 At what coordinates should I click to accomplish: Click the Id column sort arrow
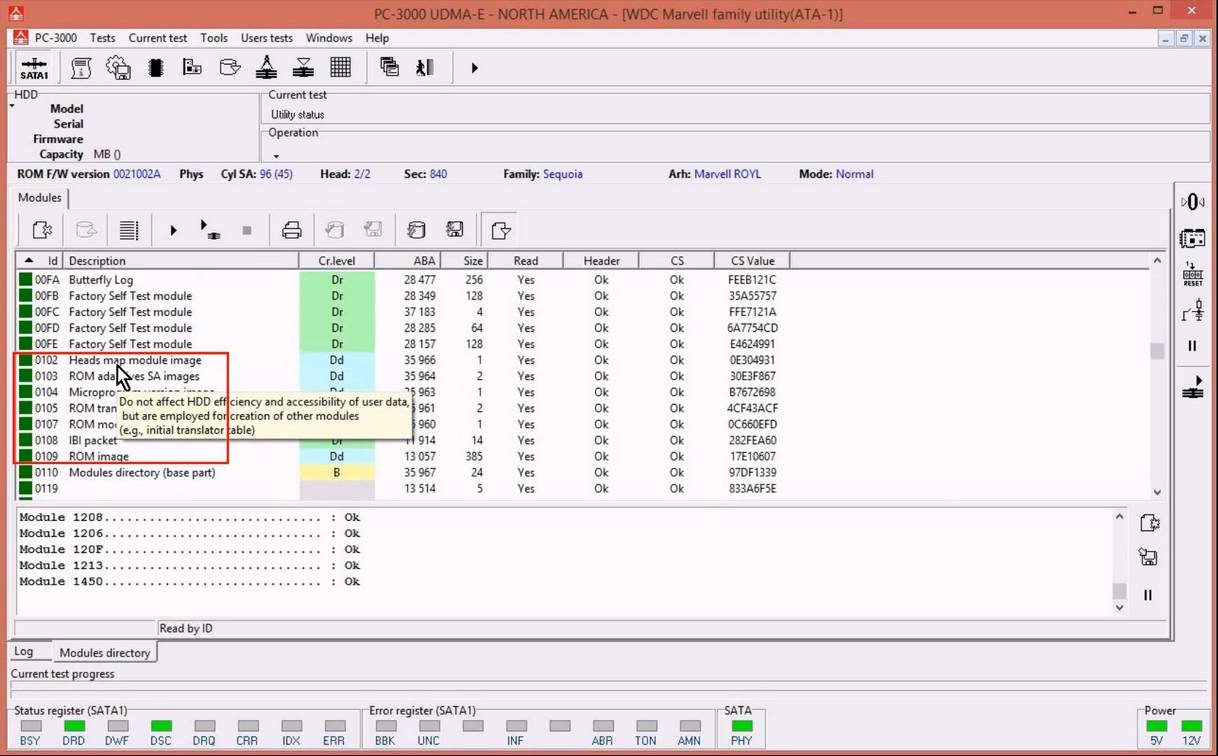click(x=28, y=260)
